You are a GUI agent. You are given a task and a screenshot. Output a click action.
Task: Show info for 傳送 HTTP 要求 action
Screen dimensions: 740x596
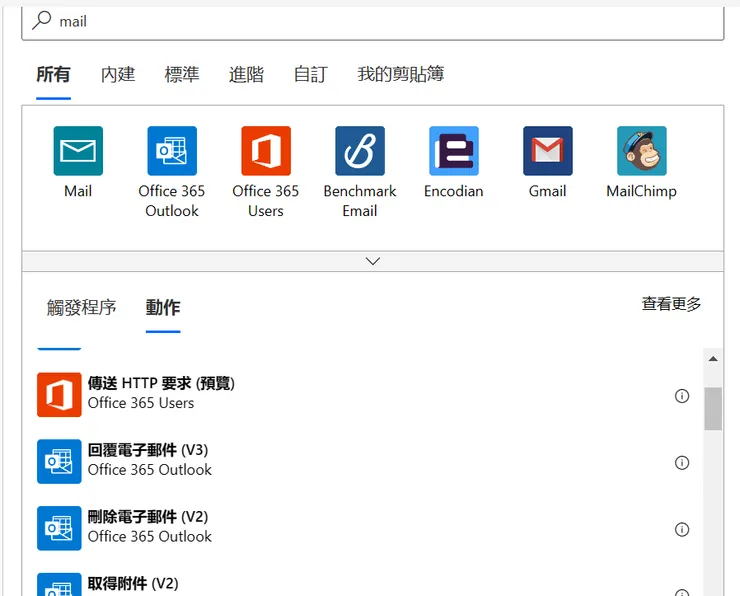point(681,396)
